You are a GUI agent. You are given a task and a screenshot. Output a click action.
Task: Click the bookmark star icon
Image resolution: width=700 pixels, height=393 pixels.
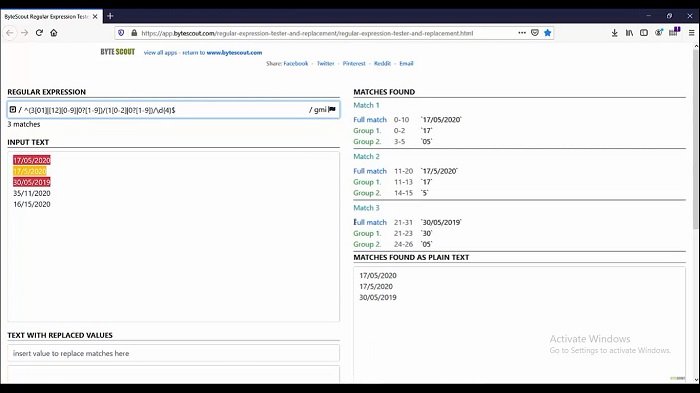point(547,33)
